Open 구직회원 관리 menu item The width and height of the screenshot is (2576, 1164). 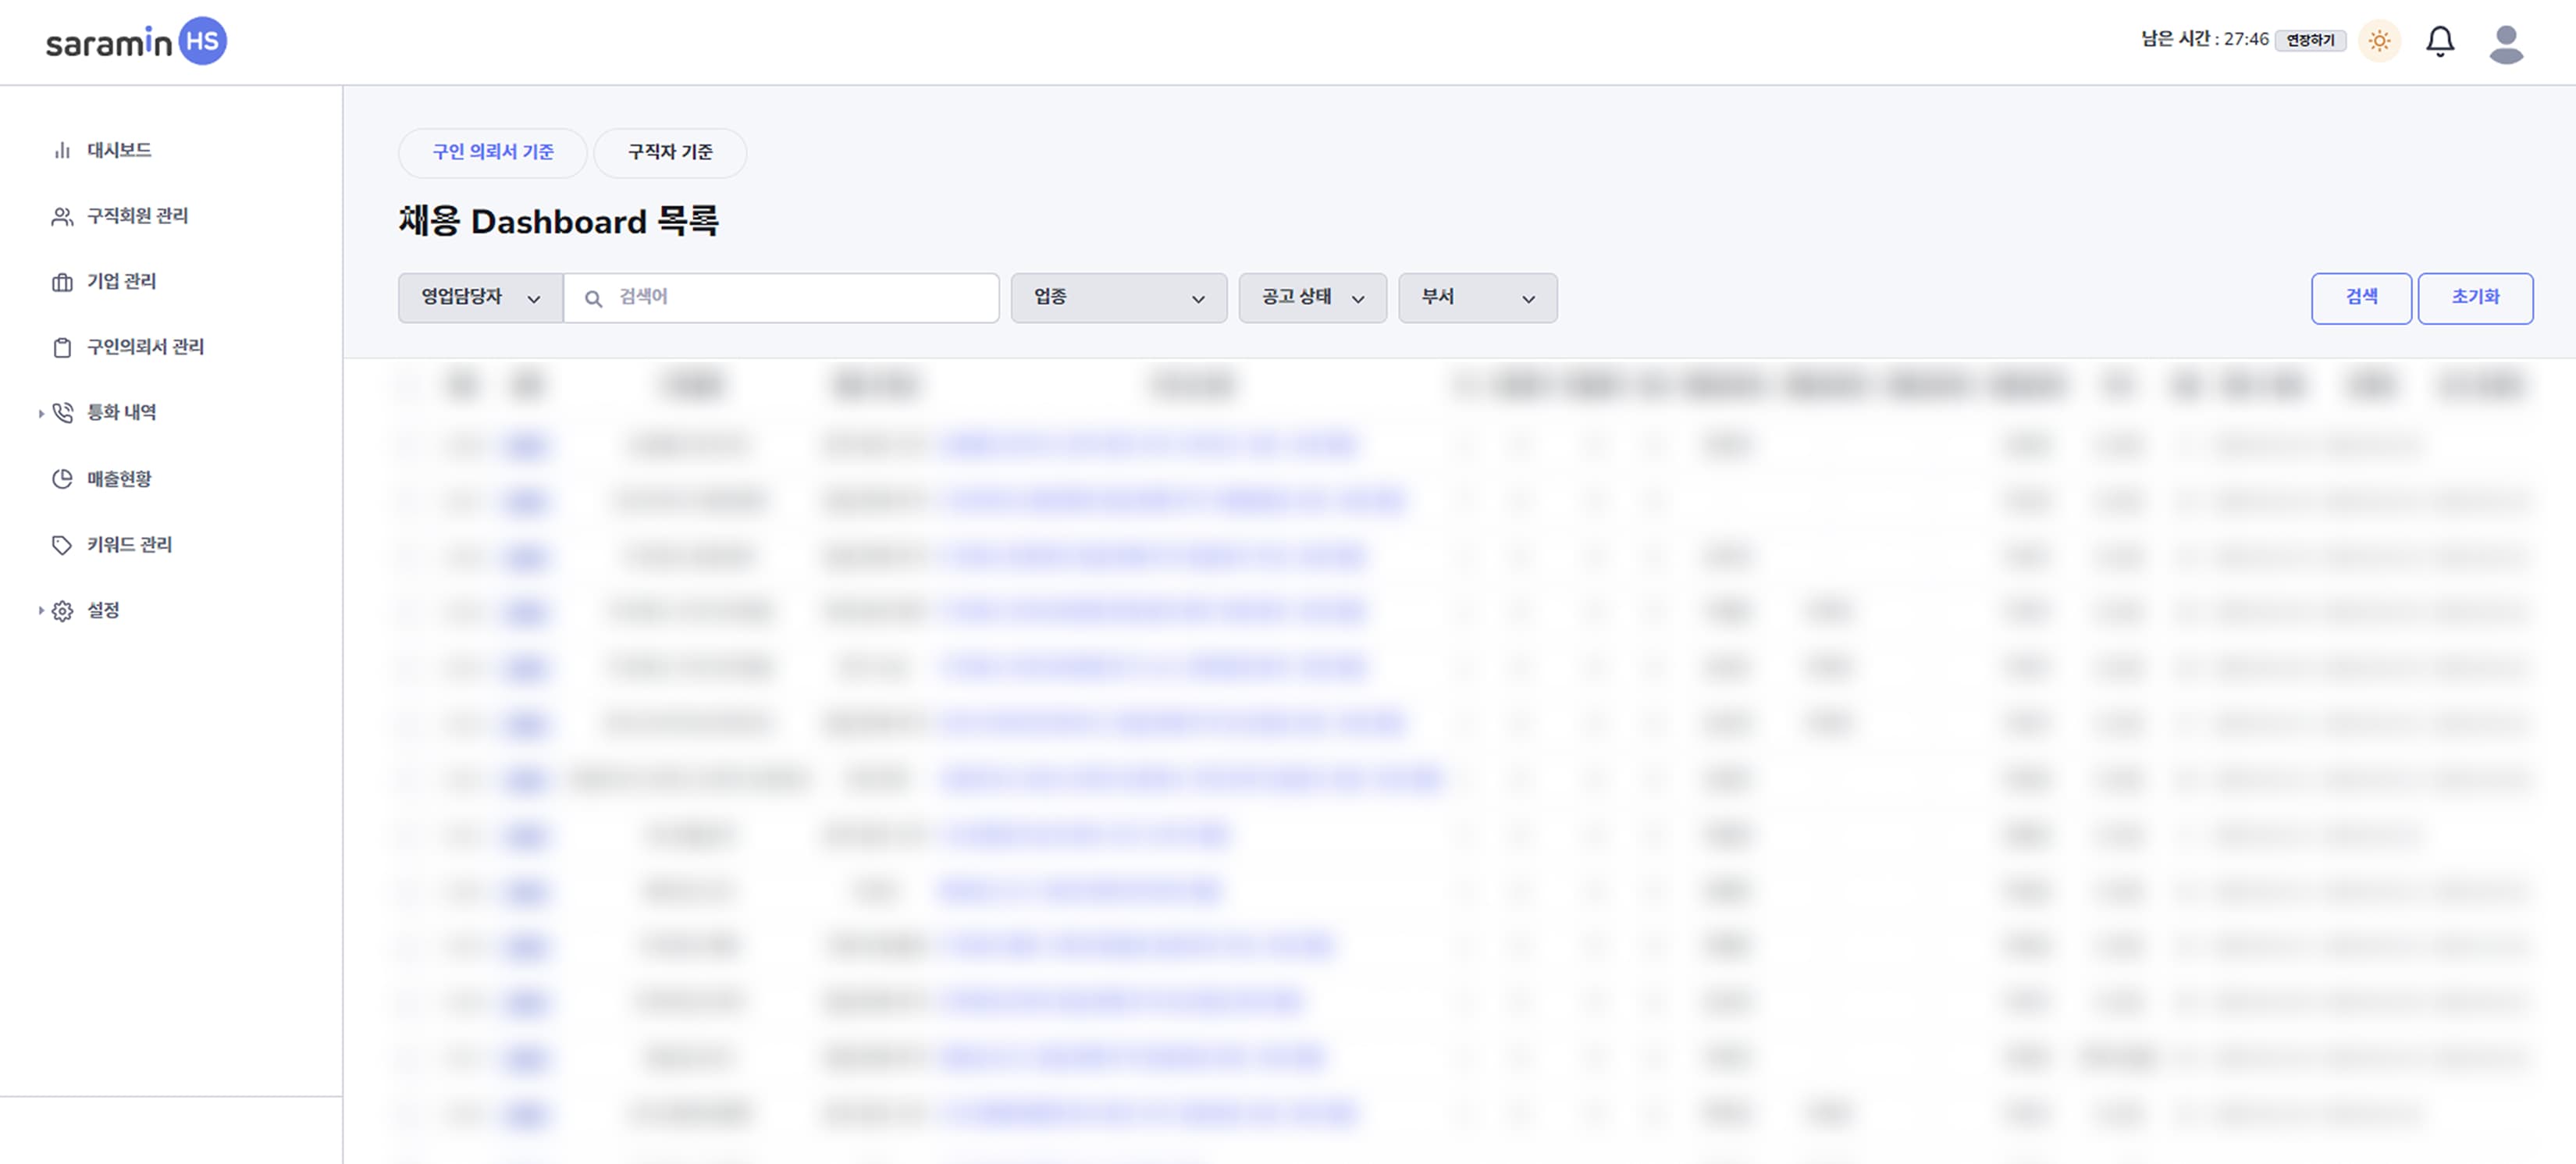(x=138, y=216)
